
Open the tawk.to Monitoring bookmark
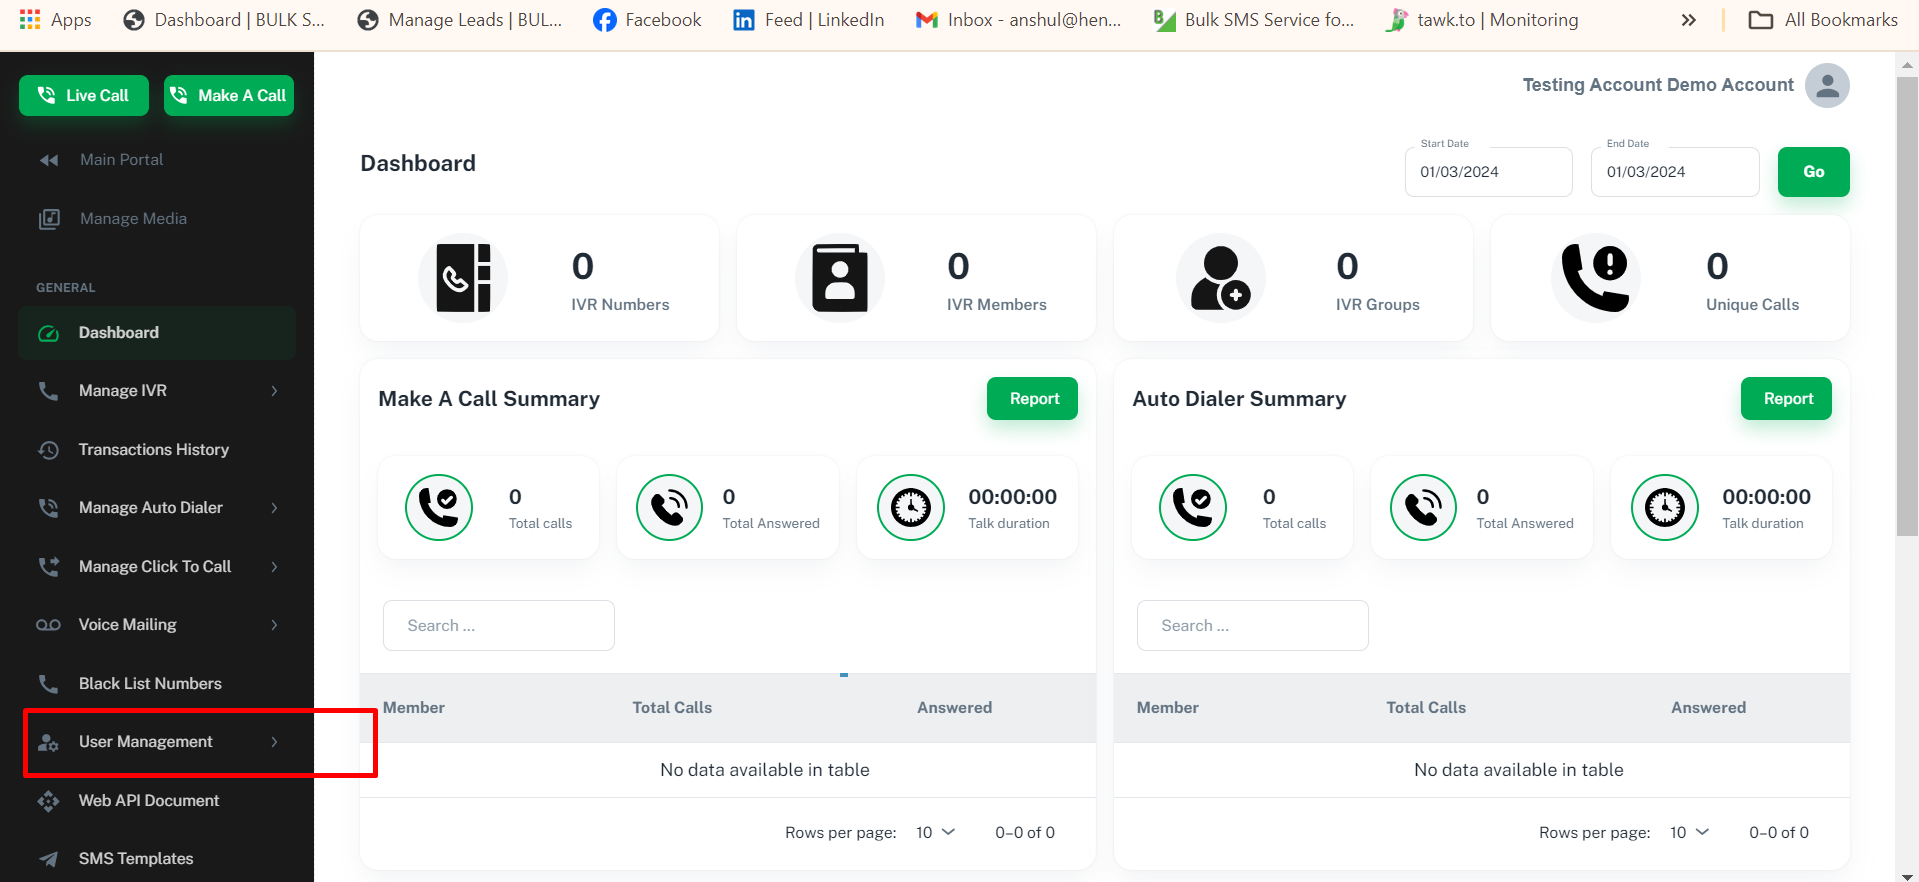1482,20
